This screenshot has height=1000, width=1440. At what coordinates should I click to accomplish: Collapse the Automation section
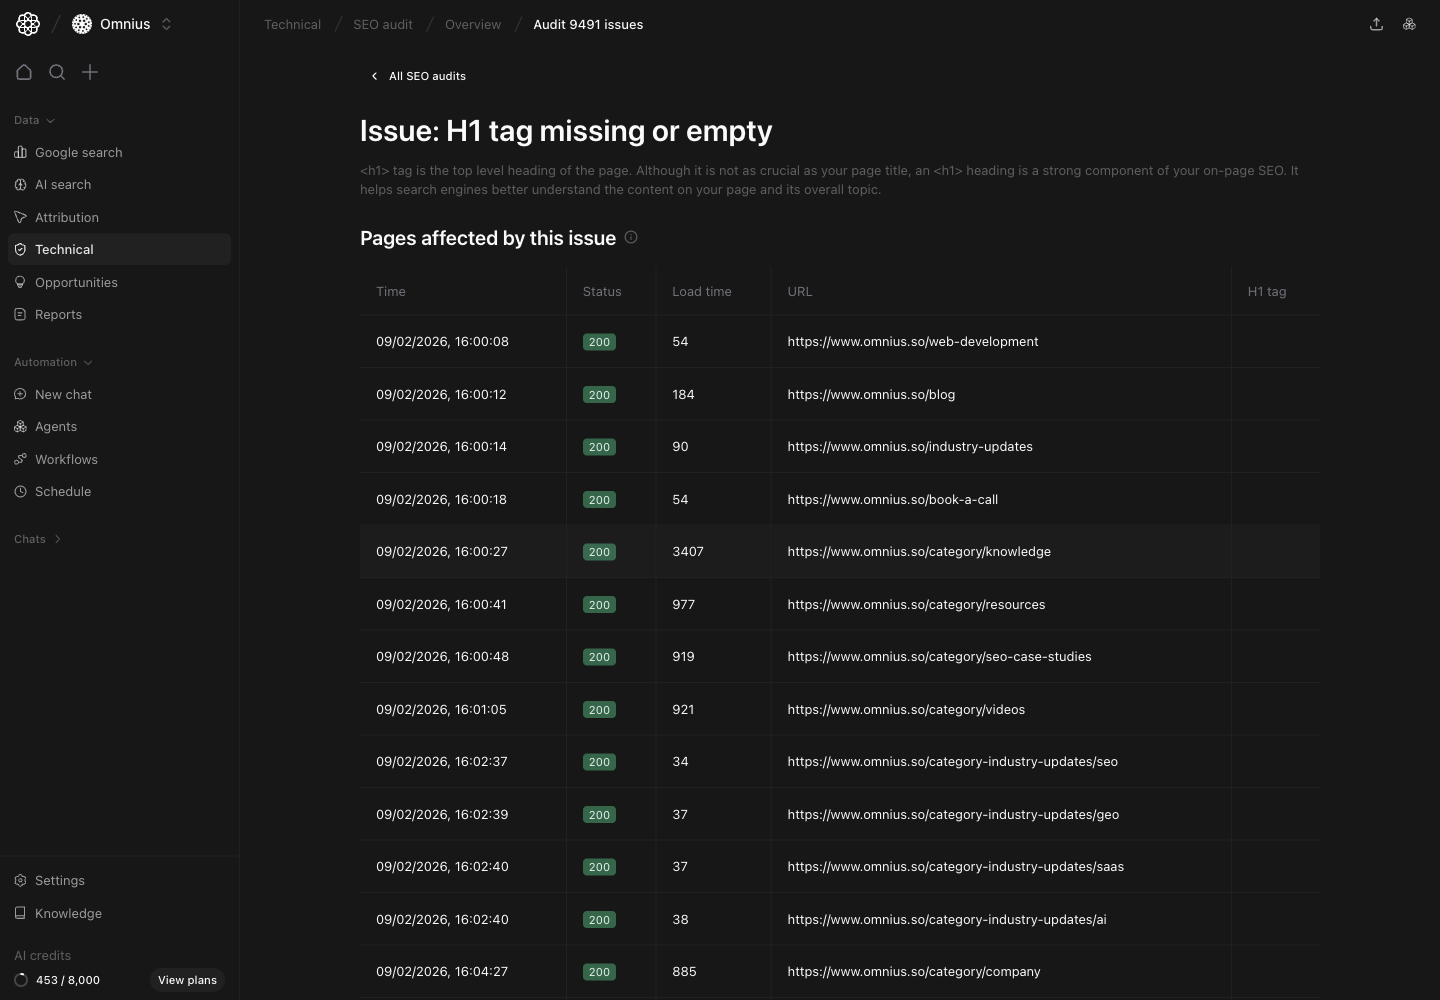tap(89, 362)
